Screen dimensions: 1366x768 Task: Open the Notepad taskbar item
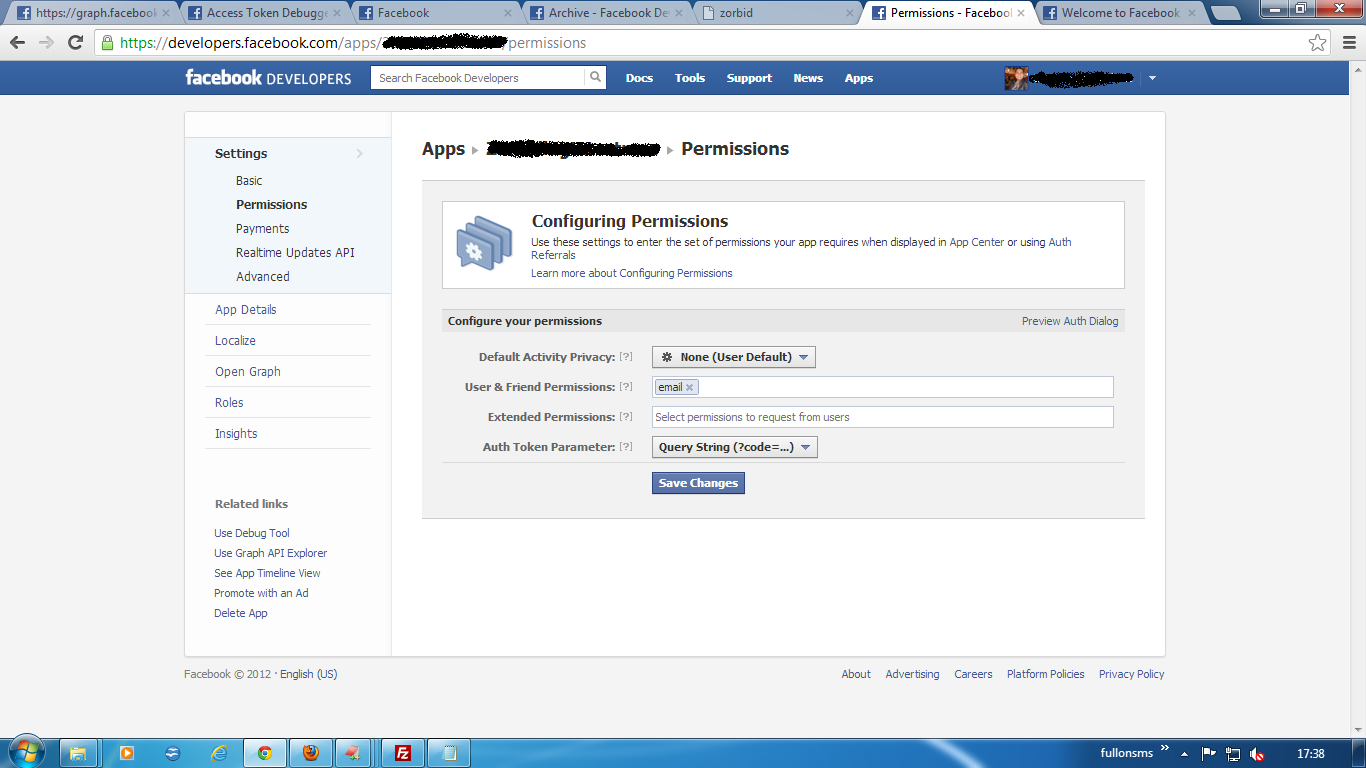(x=449, y=753)
